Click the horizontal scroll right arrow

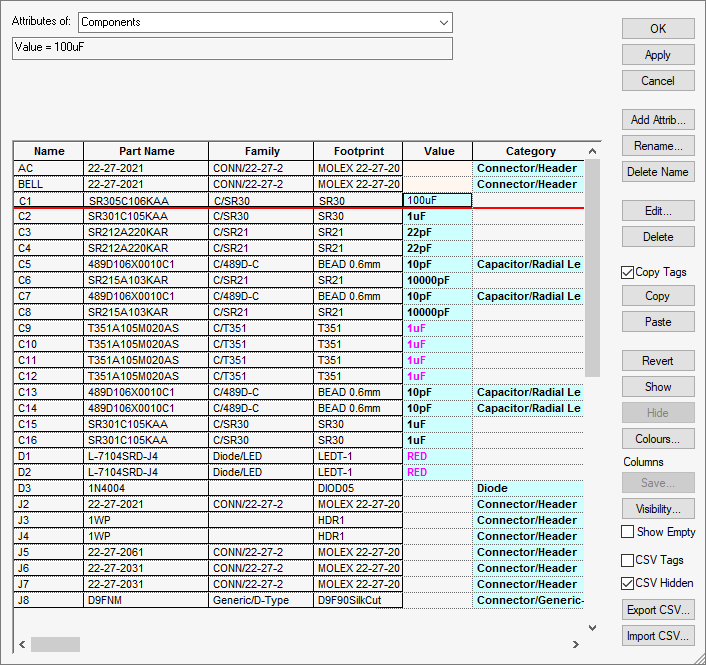575,645
